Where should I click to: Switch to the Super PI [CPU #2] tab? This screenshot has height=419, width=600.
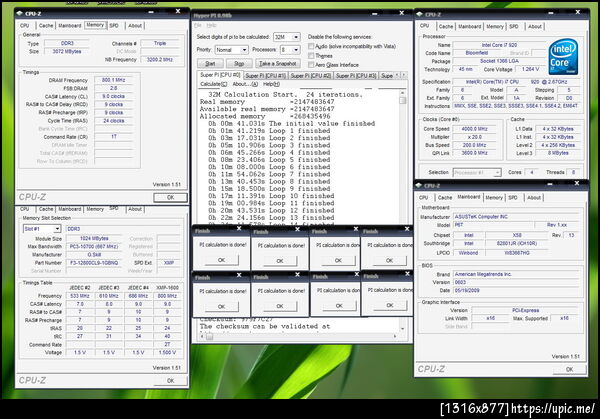coord(310,76)
